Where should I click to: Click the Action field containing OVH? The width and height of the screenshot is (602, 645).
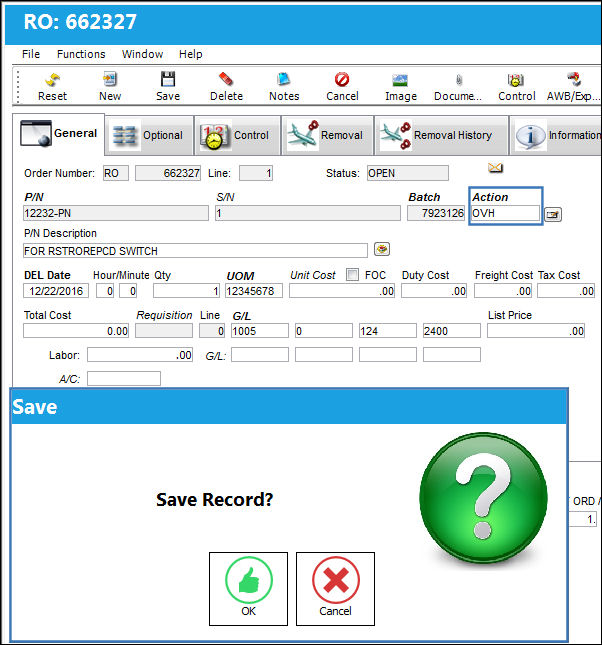[505, 213]
